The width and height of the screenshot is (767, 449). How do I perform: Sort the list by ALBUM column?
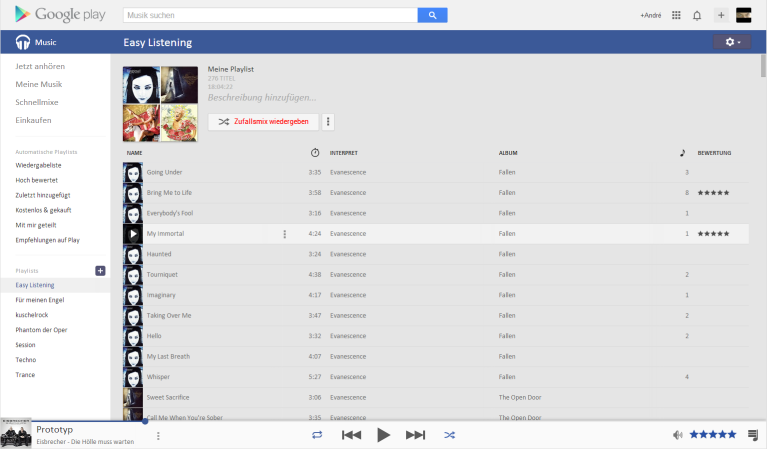508,153
